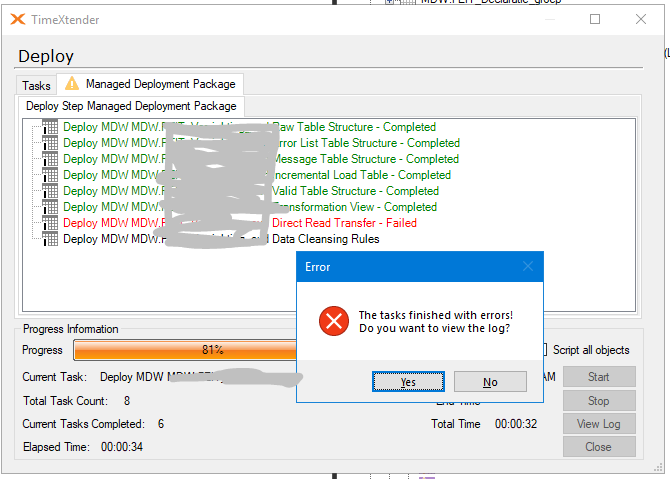The width and height of the screenshot is (670, 479).
Task: Choose Yes to view the log
Action: pyautogui.click(x=408, y=382)
